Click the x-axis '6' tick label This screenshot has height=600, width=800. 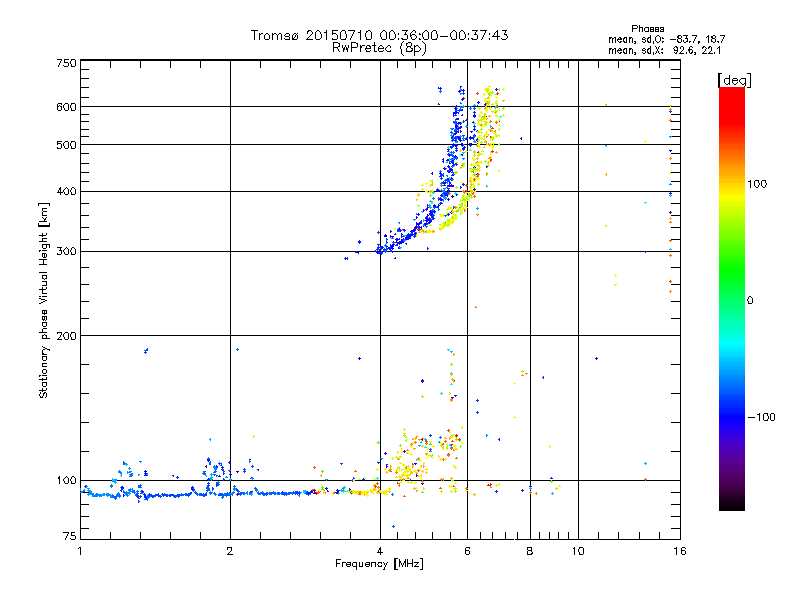coord(467,551)
